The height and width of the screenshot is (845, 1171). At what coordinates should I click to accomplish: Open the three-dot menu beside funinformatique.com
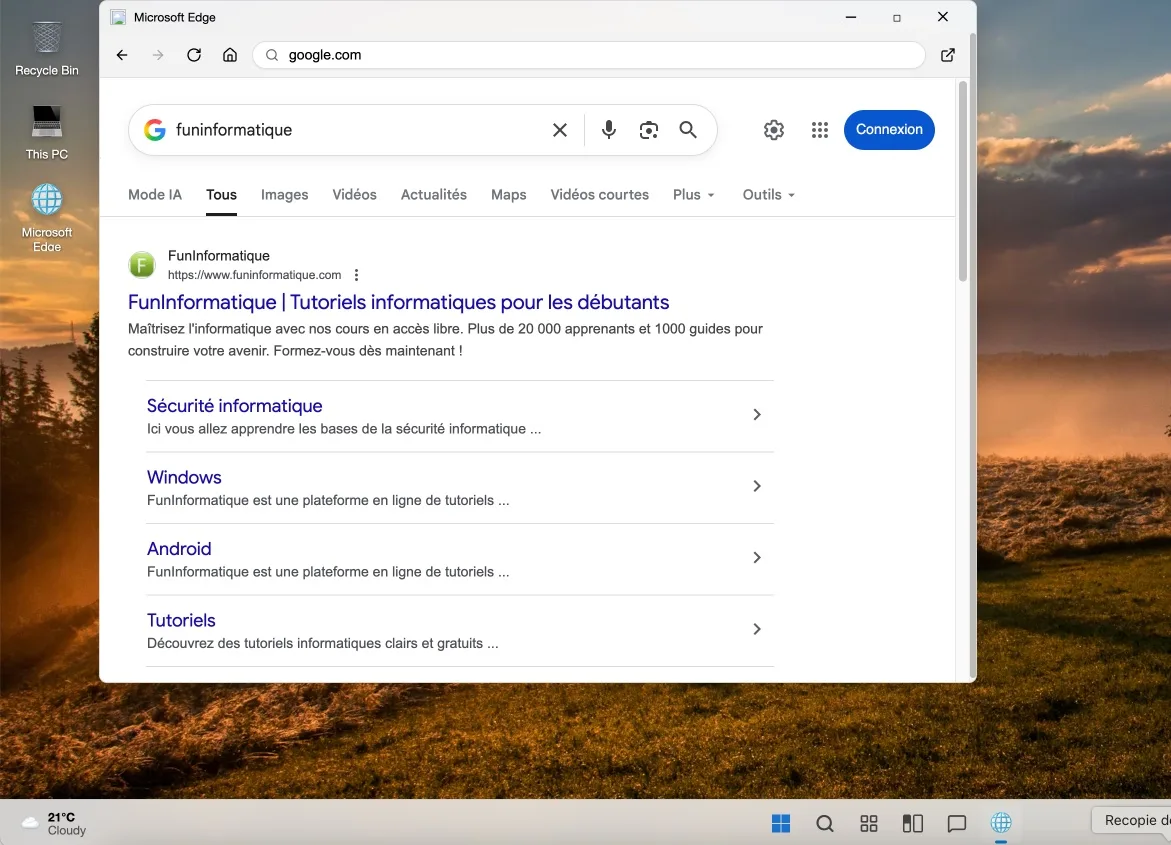[x=357, y=274]
